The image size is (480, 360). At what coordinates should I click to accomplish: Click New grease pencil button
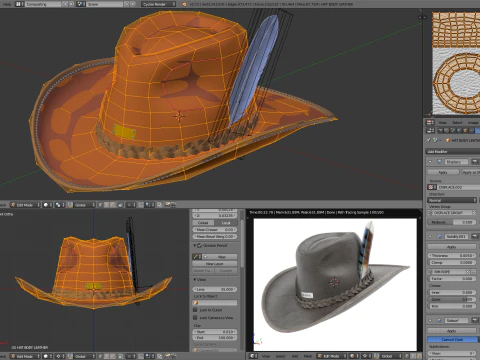coord(222,257)
